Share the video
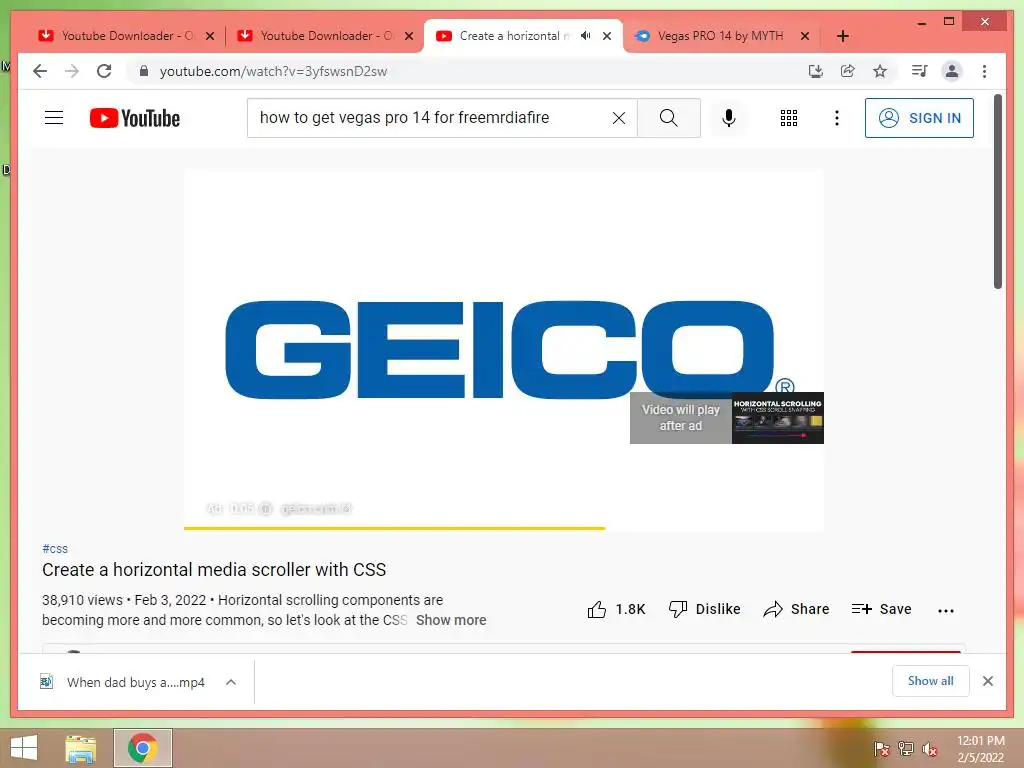Image resolution: width=1024 pixels, height=768 pixels. coord(797,609)
